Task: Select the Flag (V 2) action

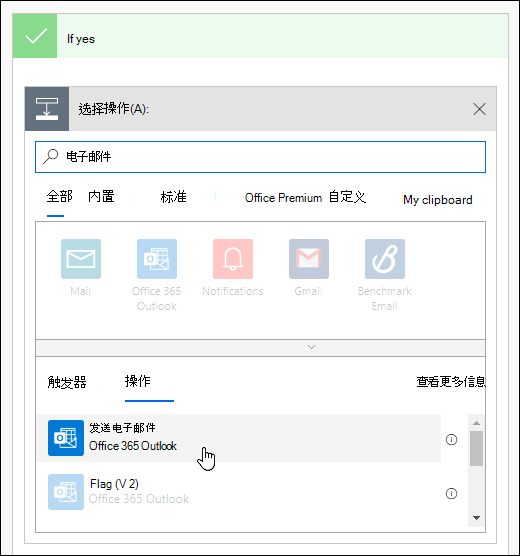Action: [239, 492]
